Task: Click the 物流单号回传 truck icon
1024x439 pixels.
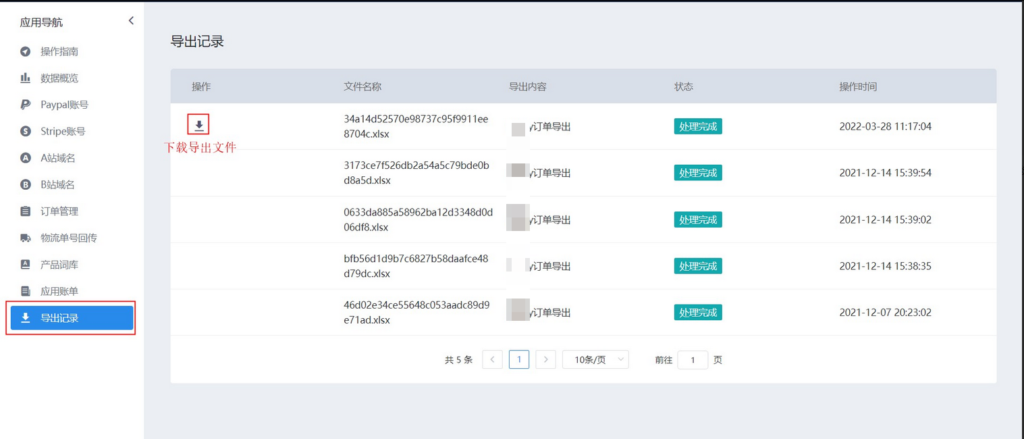Action: [x=25, y=238]
